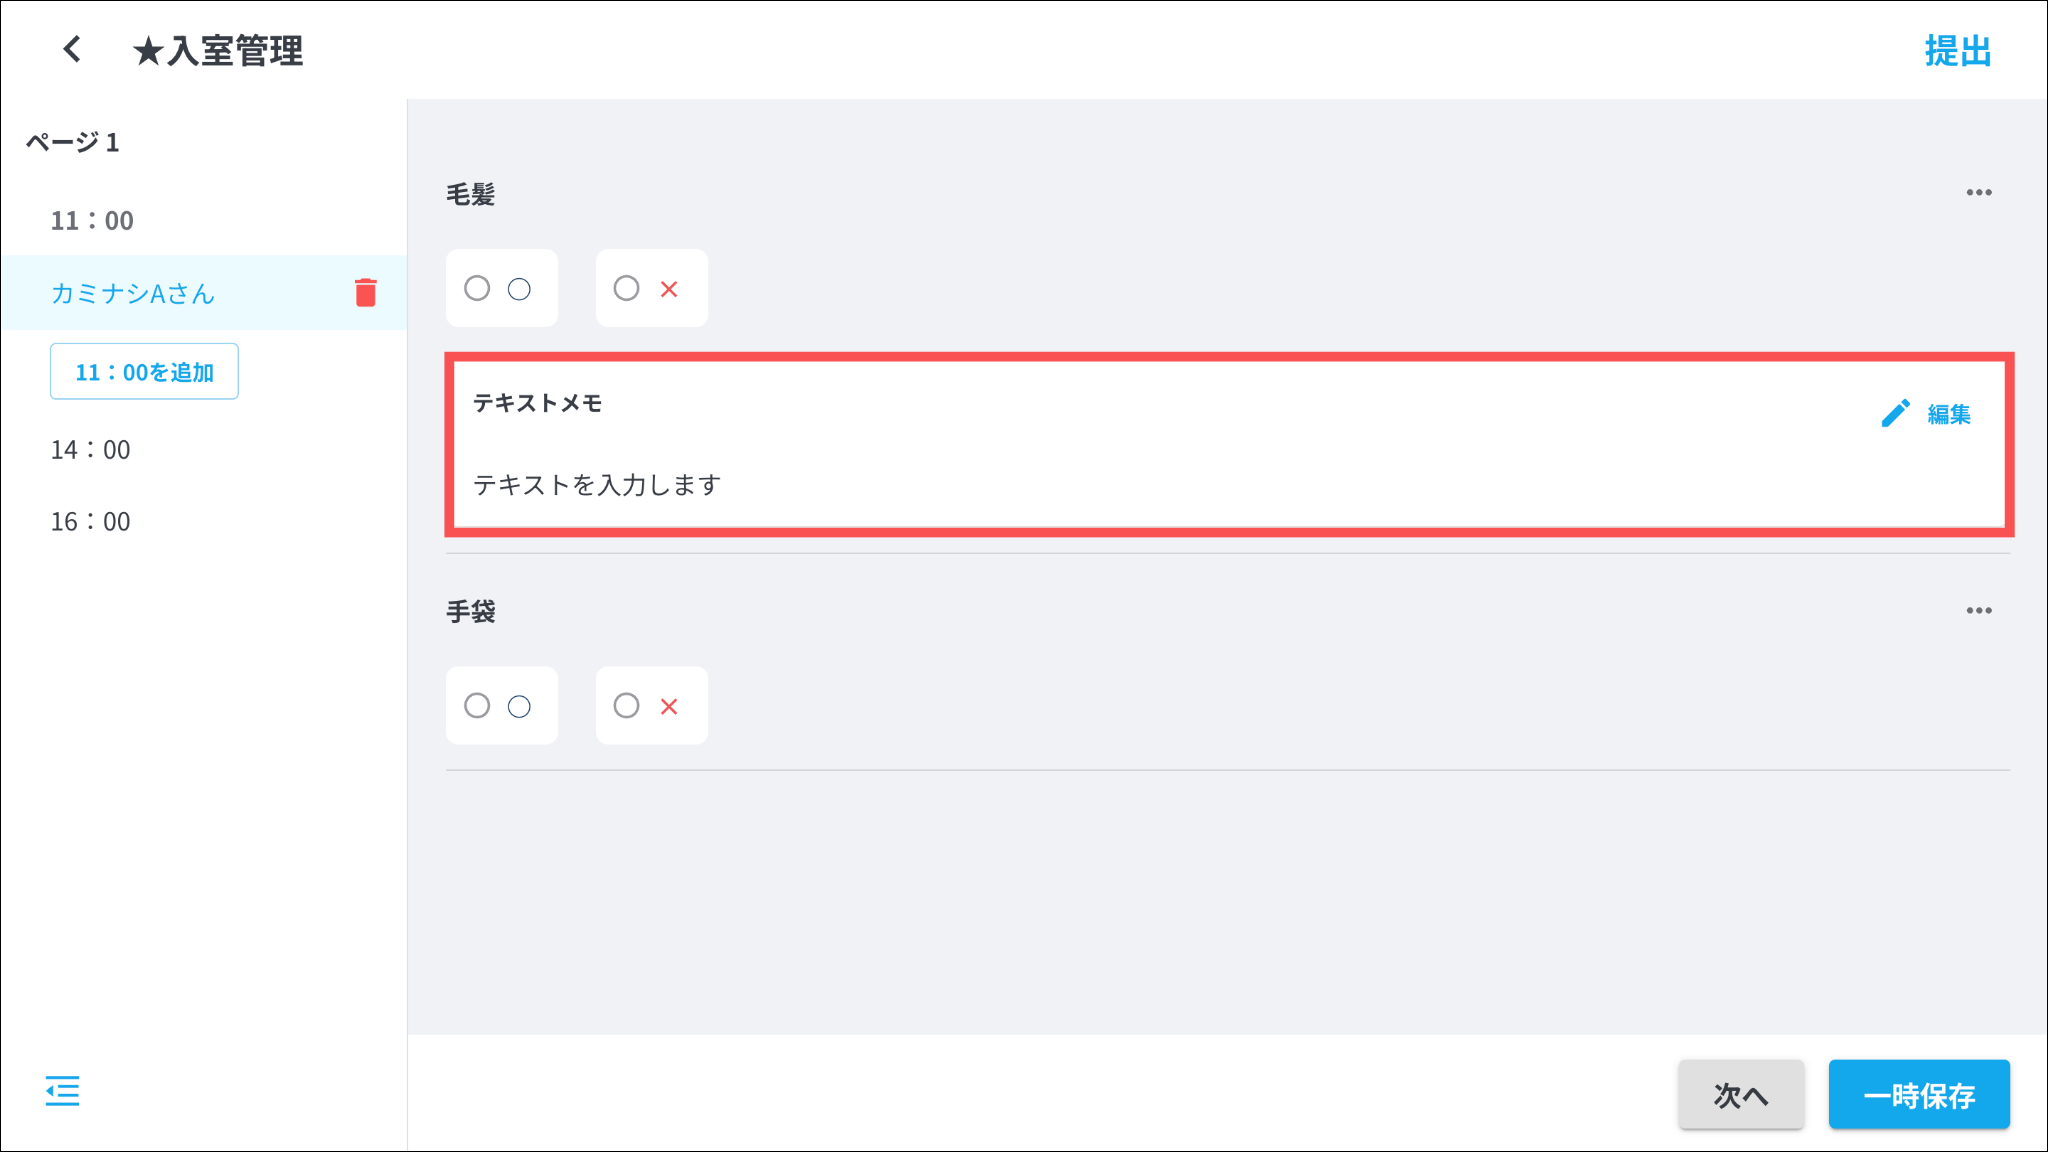Image resolution: width=2048 pixels, height=1152 pixels.
Task: Select カミナシAさん entry in sidebar
Action: pos(133,293)
